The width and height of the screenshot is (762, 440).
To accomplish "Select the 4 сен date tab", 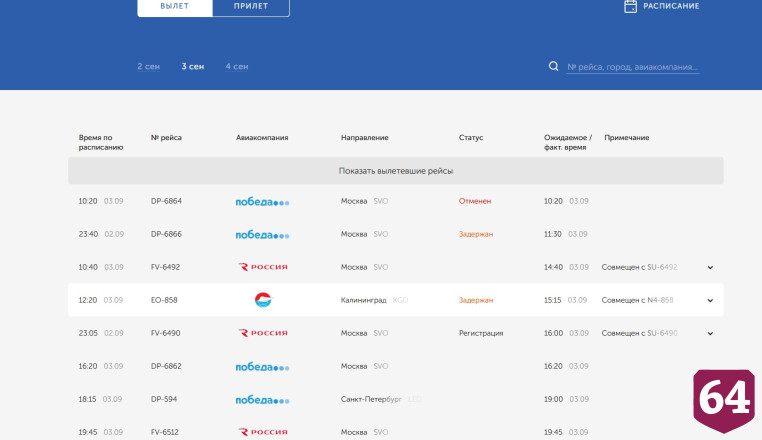I will (x=237, y=67).
